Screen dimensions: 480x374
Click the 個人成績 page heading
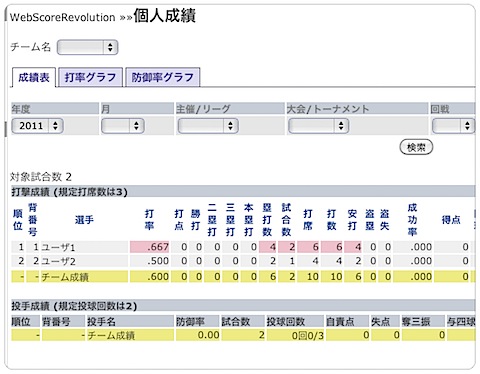coord(165,16)
